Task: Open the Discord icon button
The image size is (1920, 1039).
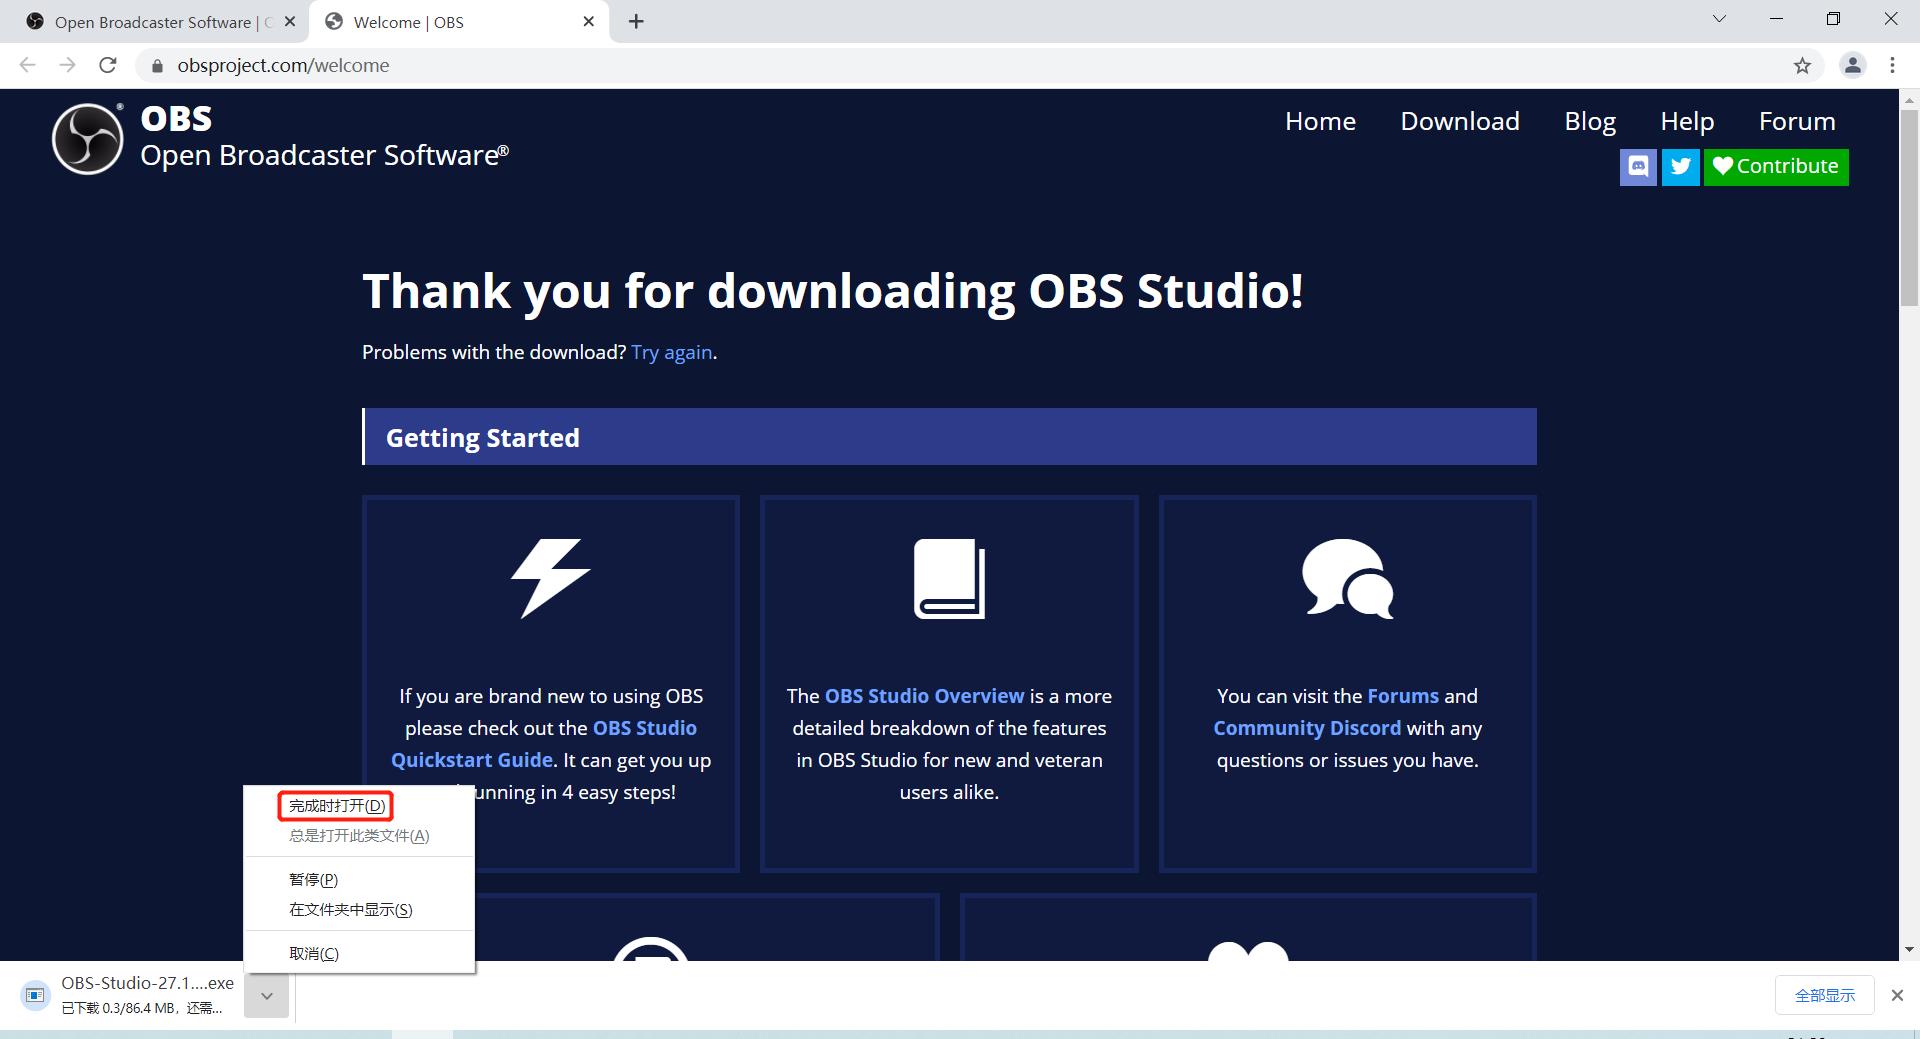Action: click(x=1638, y=167)
